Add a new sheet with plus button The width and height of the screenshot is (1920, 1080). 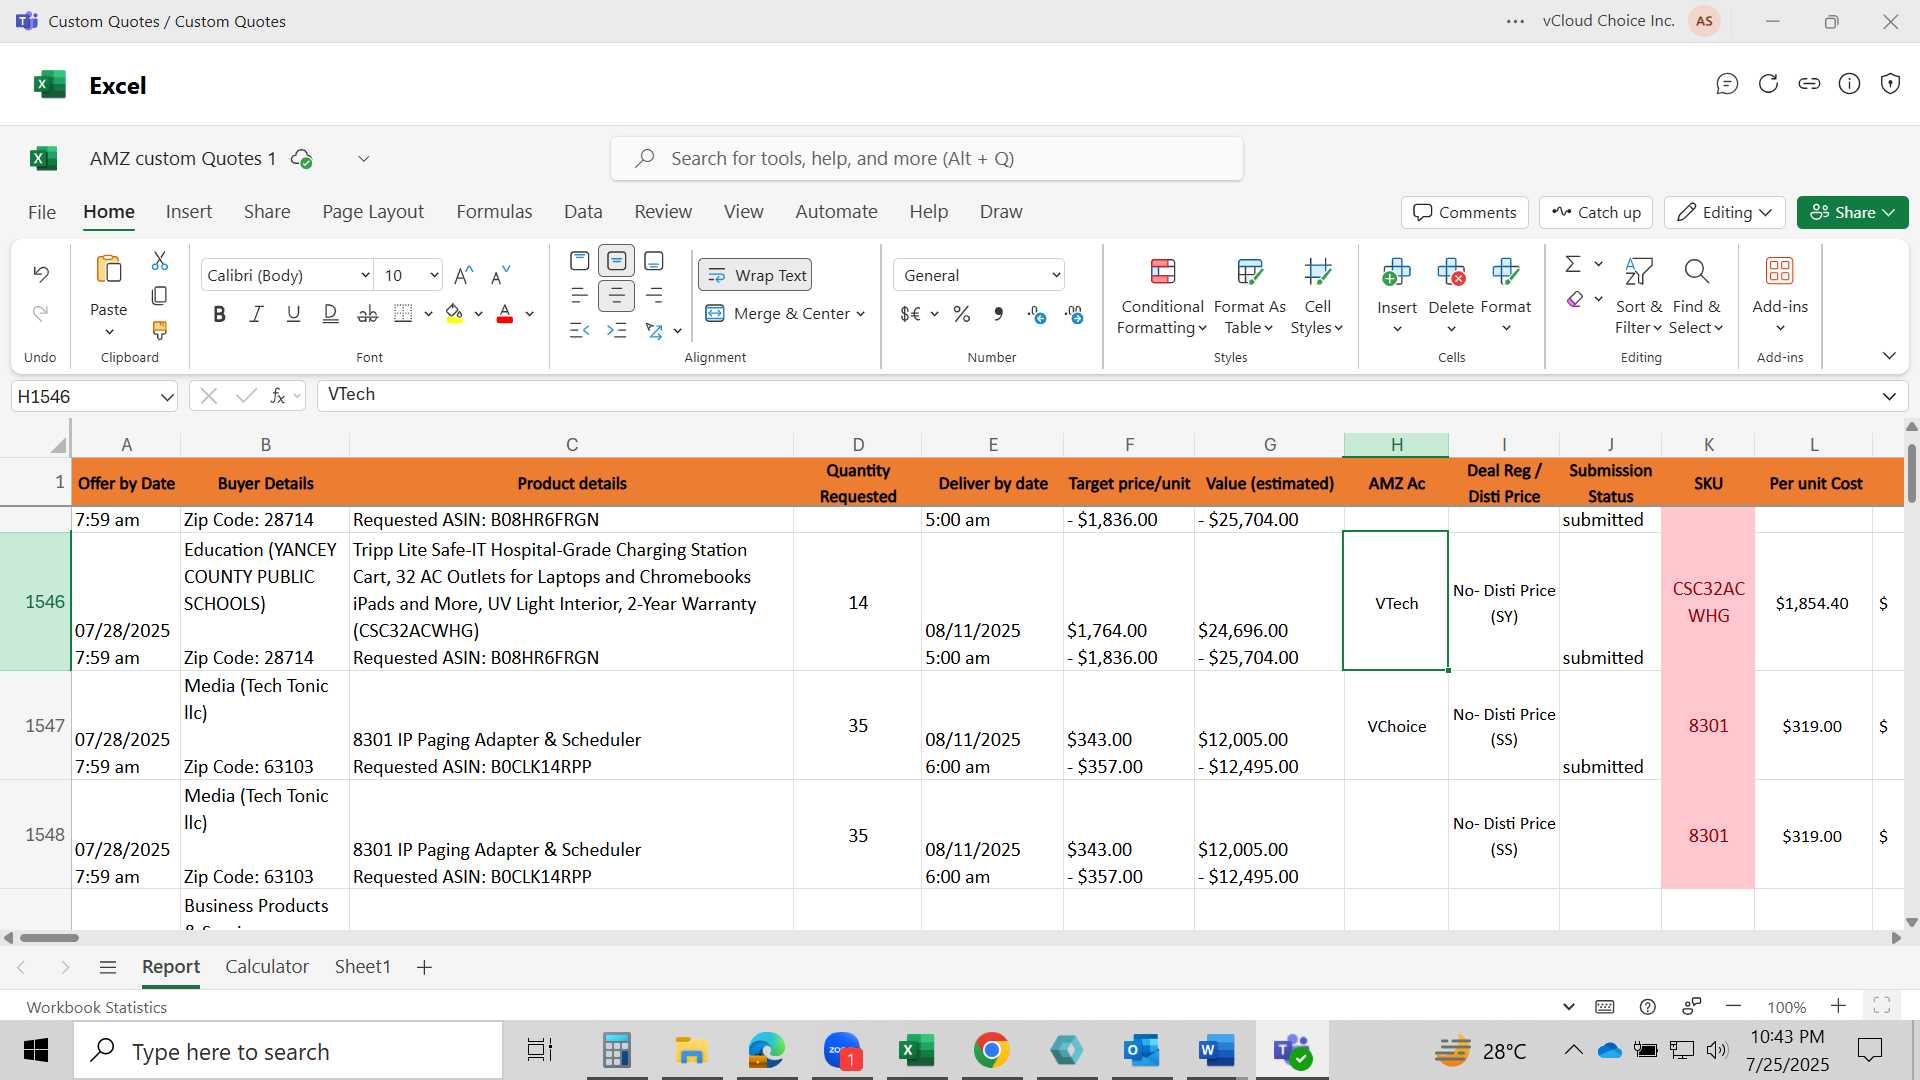click(x=424, y=967)
